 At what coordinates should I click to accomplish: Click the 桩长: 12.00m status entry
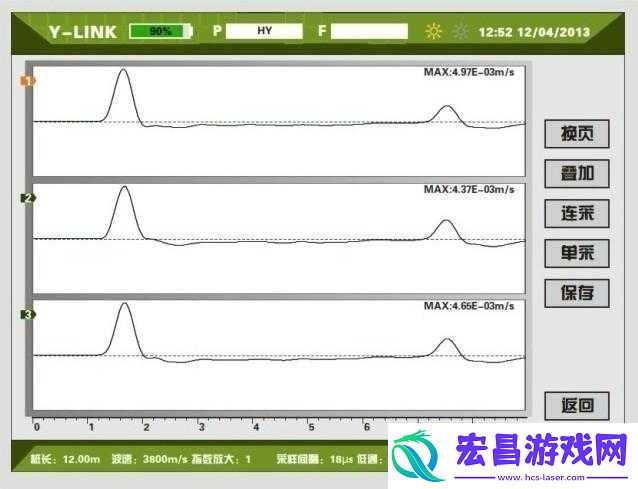click(65, 459)
